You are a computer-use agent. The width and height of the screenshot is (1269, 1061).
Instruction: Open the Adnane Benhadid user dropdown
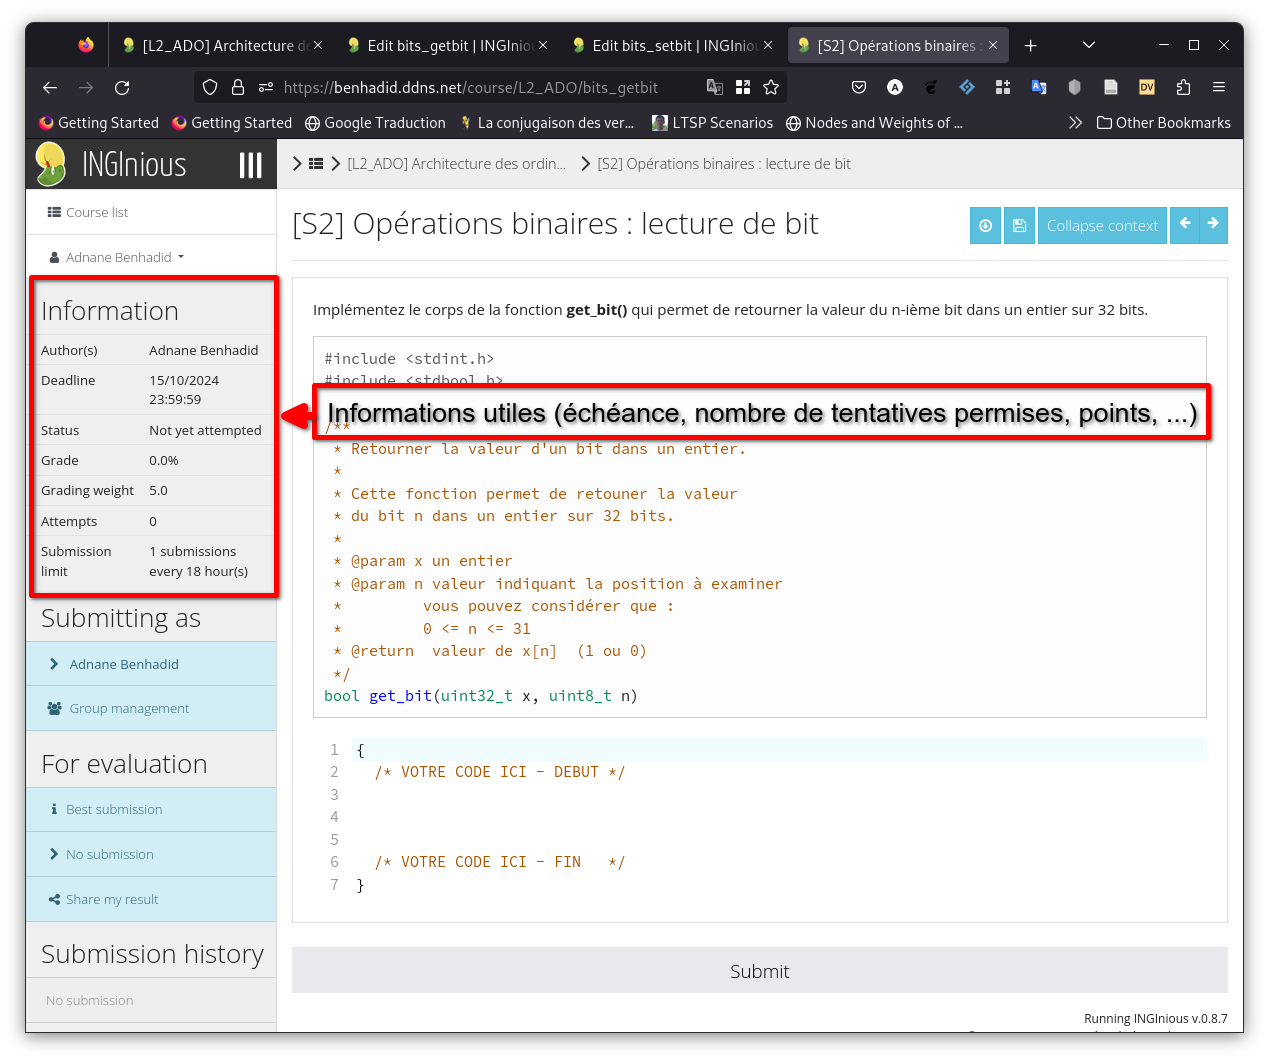(x=118, y=257)
